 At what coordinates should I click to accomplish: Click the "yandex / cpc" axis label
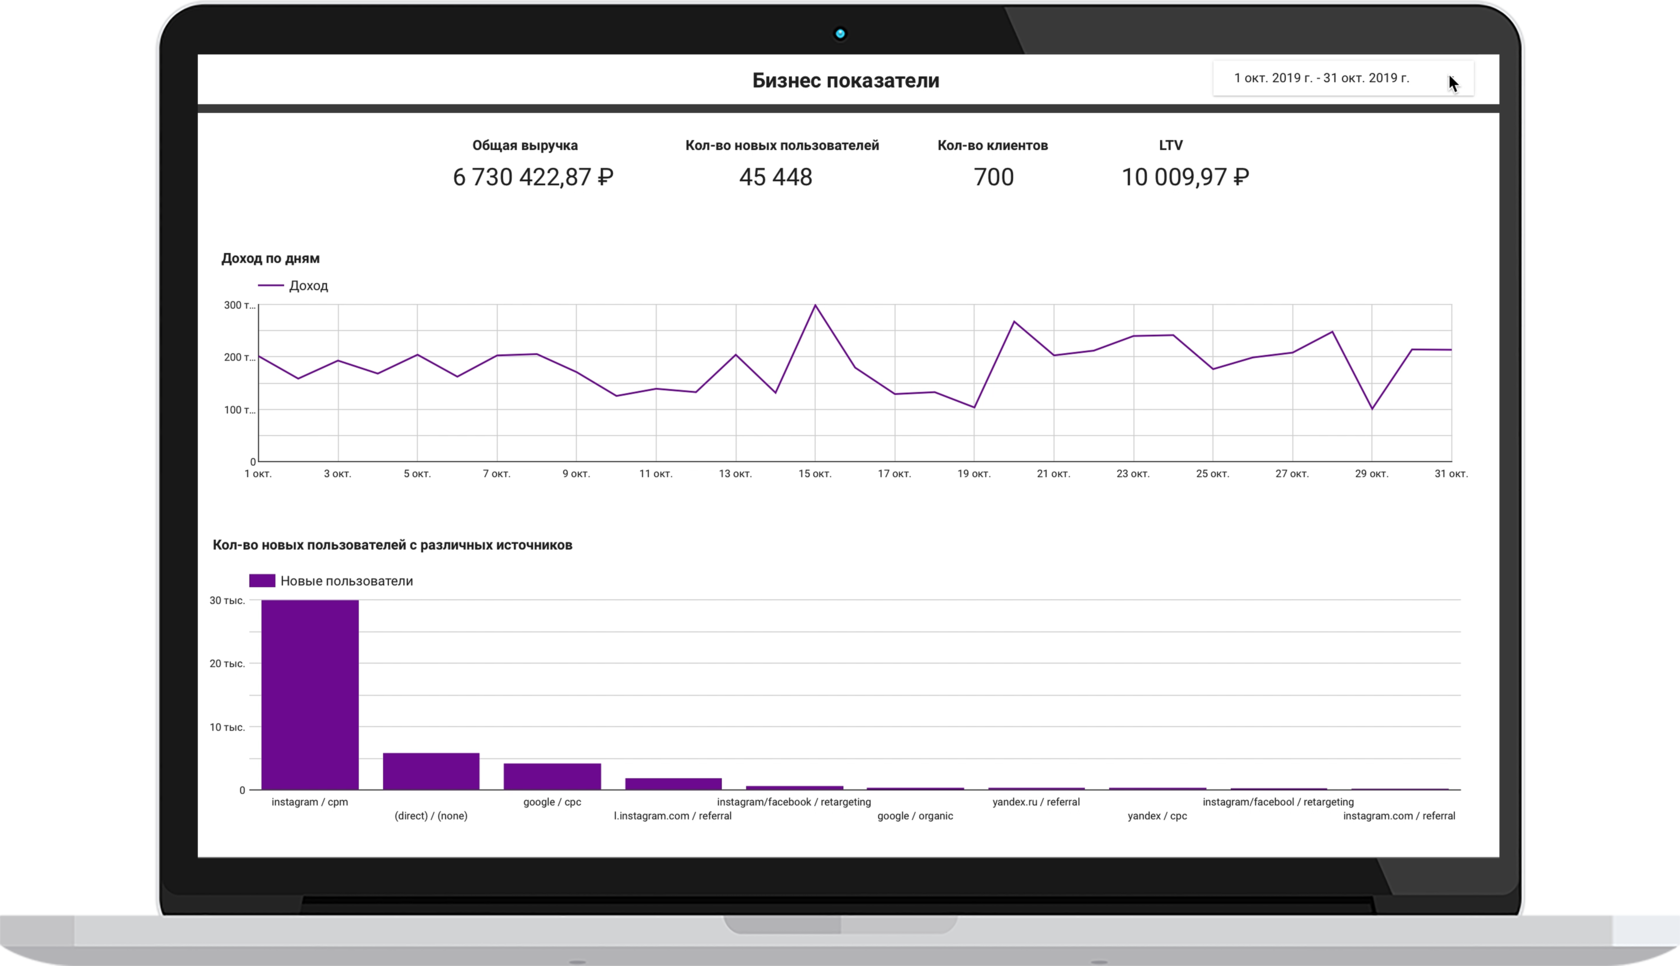point(1157,816)
